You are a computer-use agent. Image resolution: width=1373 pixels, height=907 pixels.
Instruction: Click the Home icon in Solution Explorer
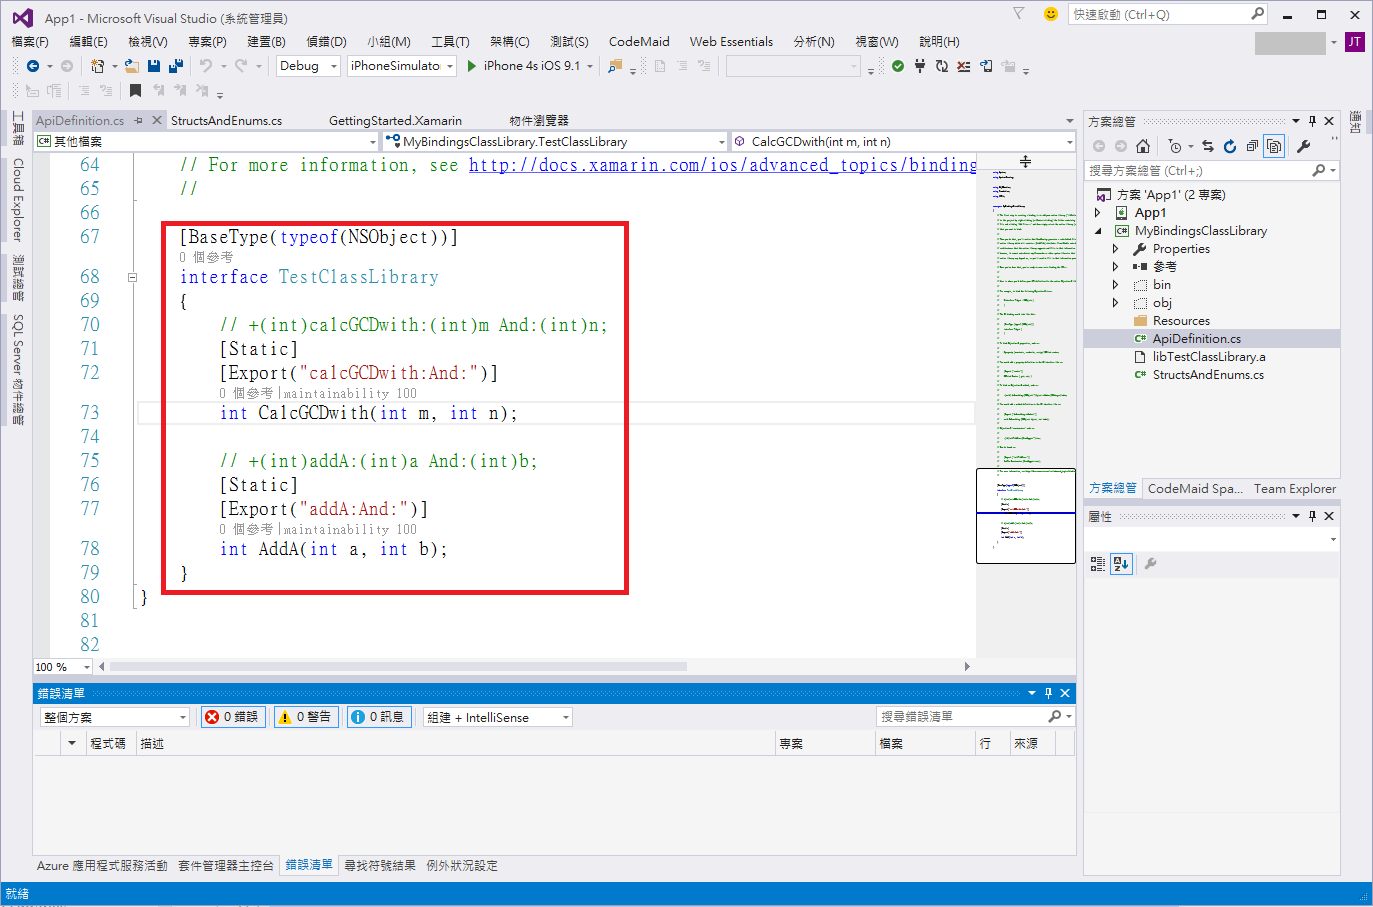pyautogui.click(x=1143, y=146)
